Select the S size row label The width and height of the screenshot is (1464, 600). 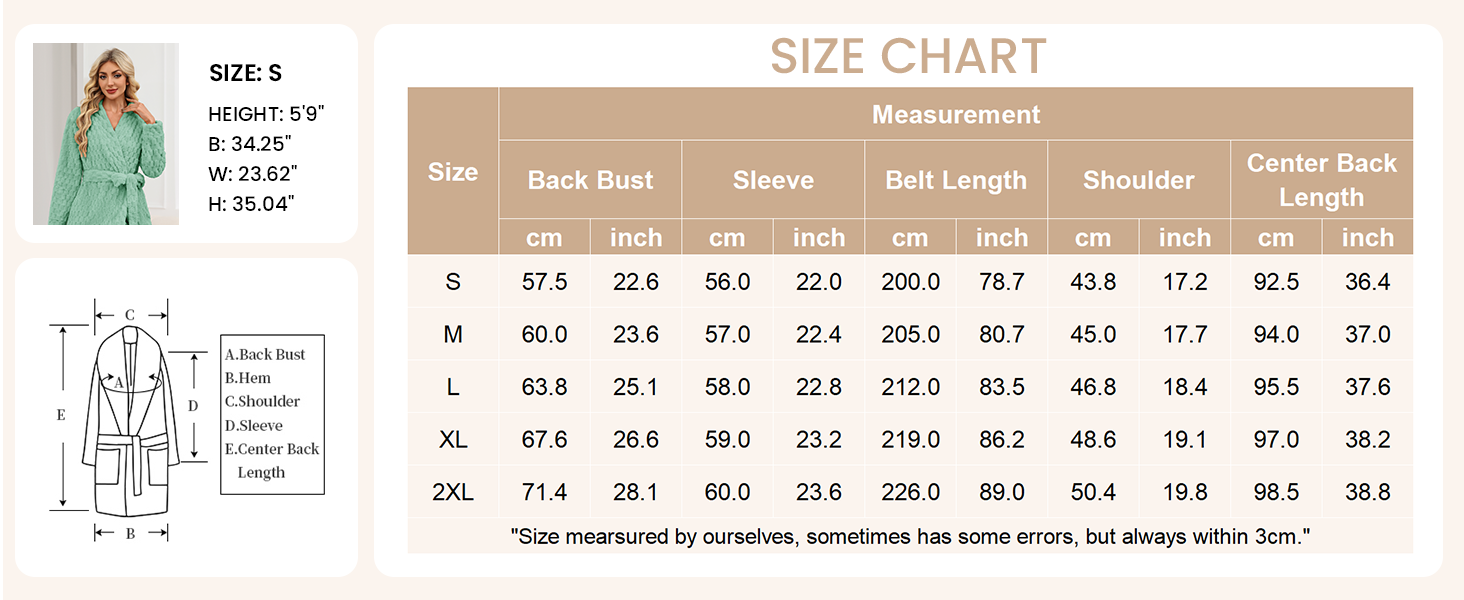click(453, 282)
